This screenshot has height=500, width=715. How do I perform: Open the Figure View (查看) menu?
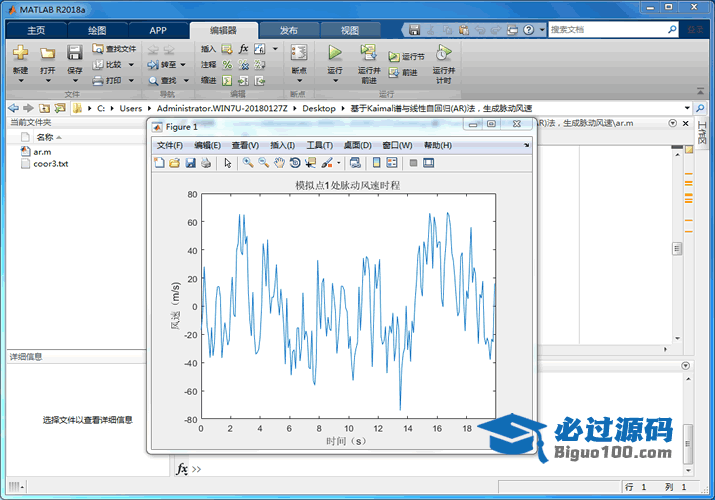pos(245,145)
